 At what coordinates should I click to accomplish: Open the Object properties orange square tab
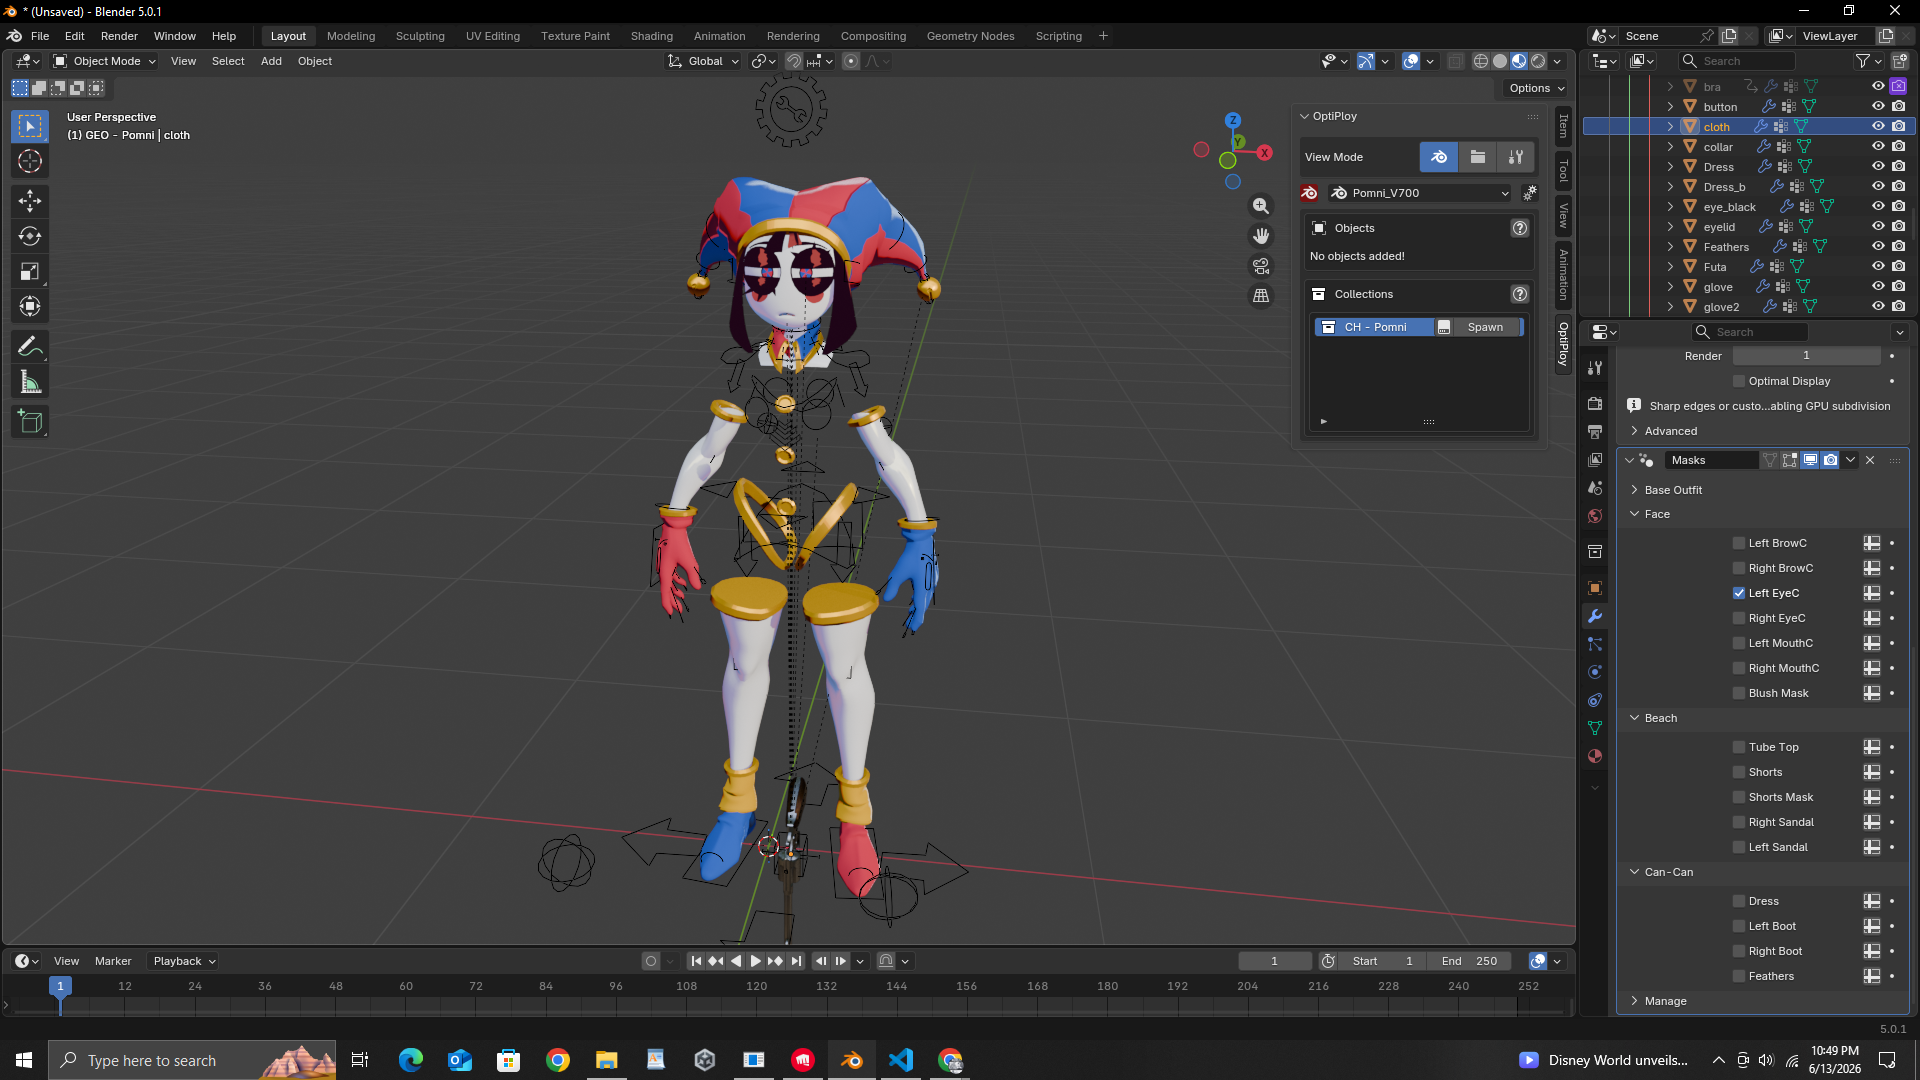(x=1595, y=588)
